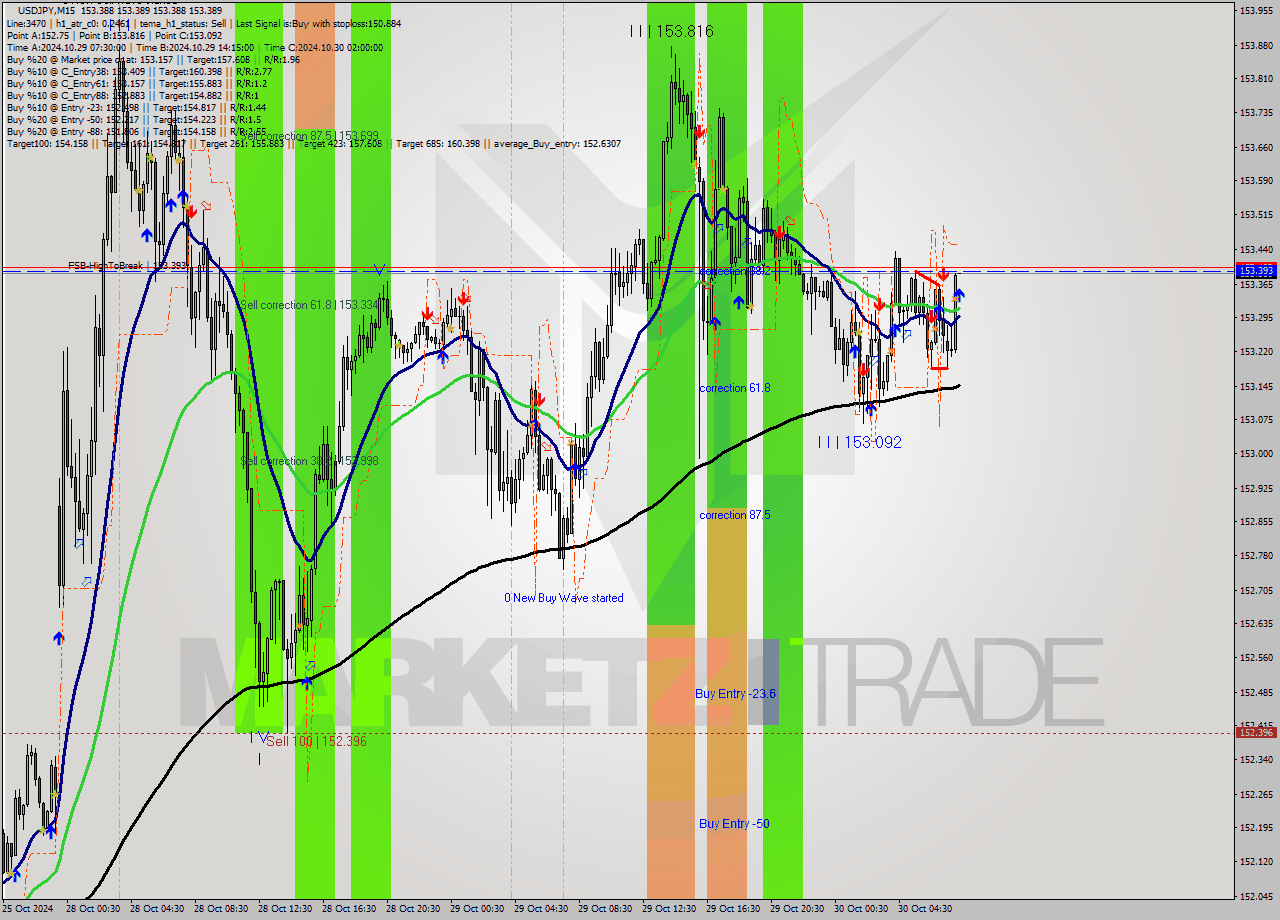Click the 'Sell 100 | 152.396' label
This screenshot has height=920, width=1280.
click(316, 741)
